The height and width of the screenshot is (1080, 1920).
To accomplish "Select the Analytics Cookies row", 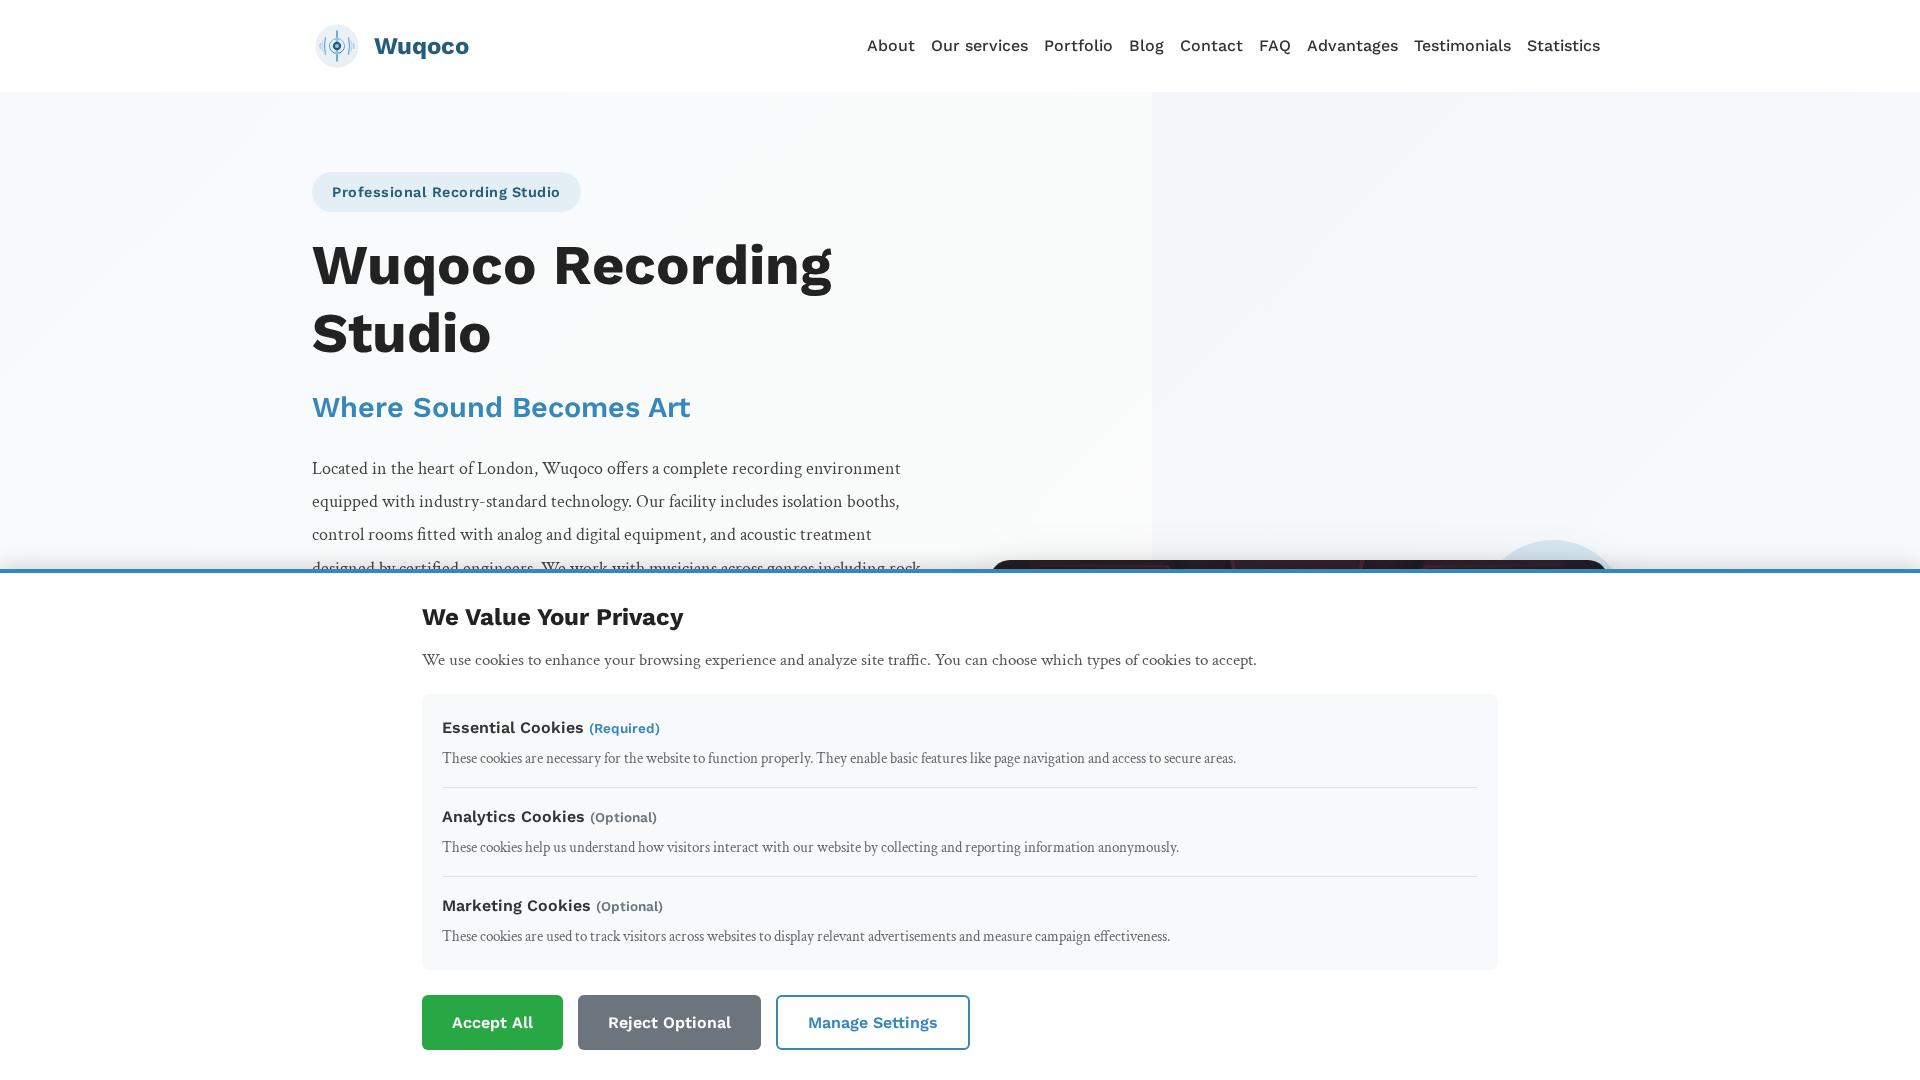I will (x=960, y=832).
